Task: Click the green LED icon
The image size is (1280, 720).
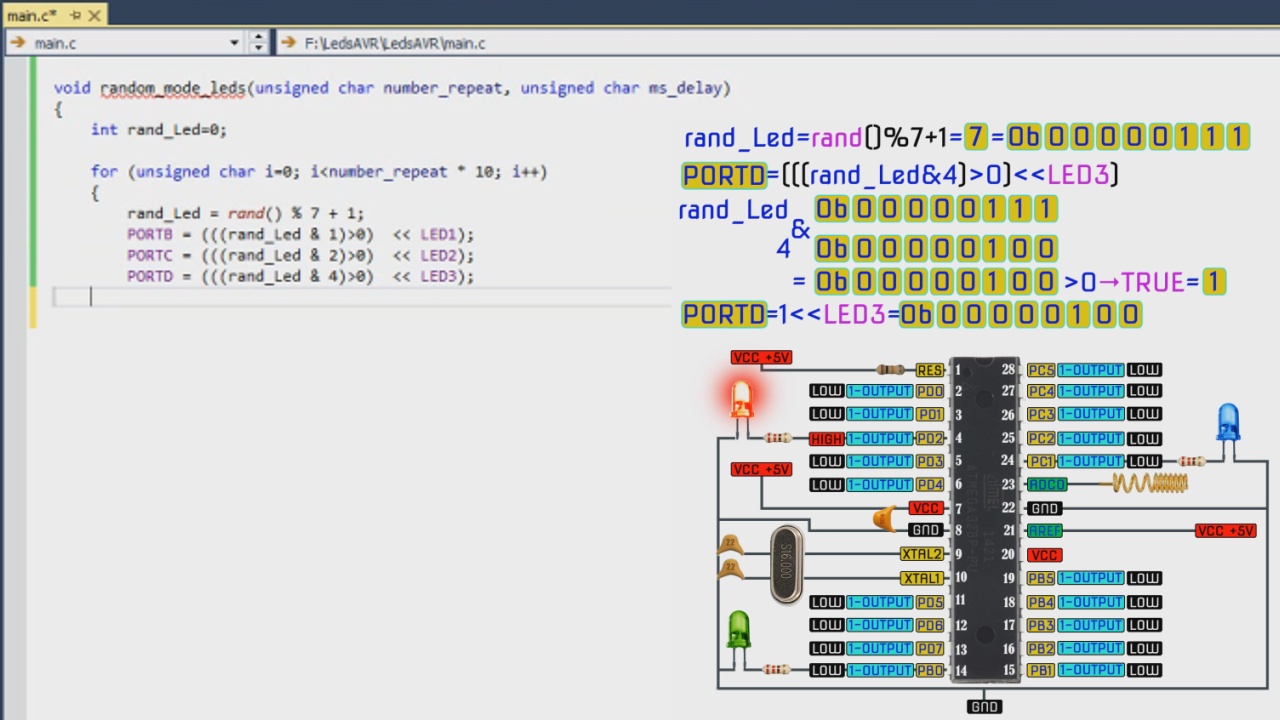Action: point(739,631)
